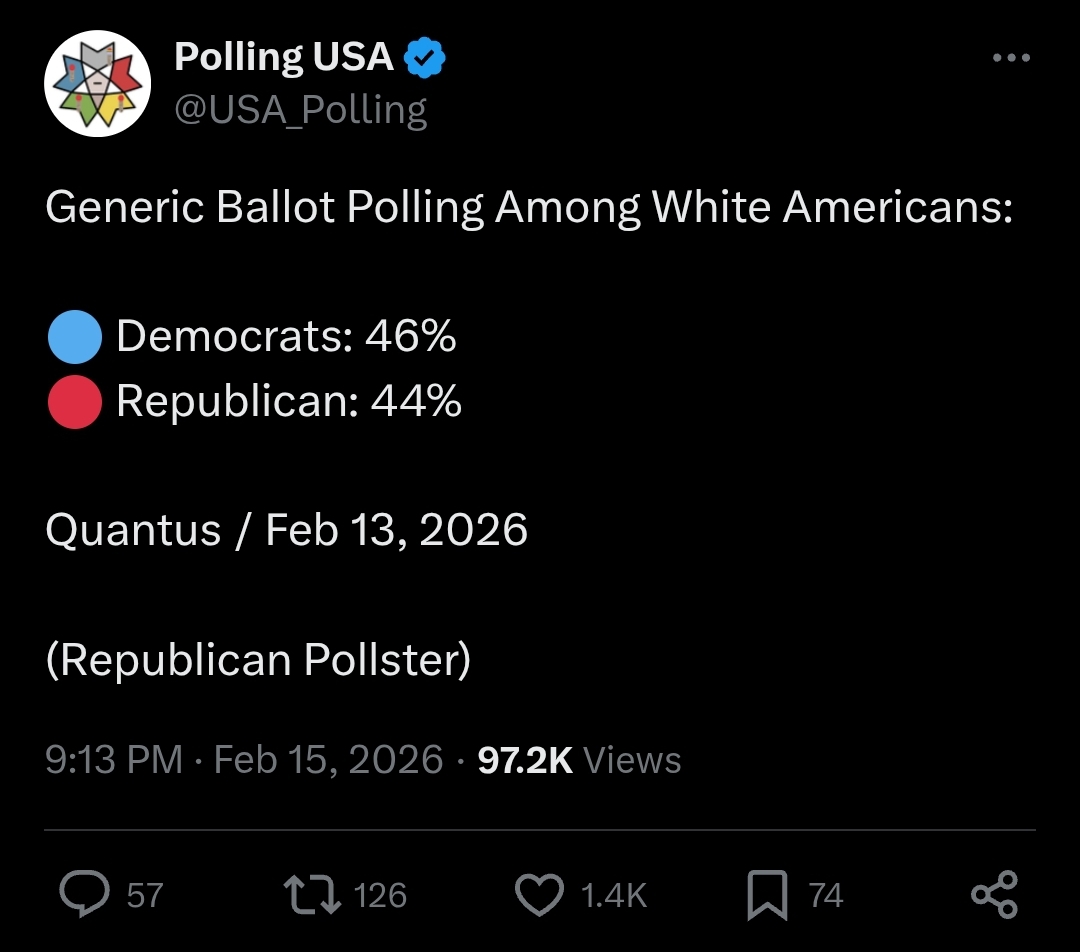This screenshot has width=1080, height=952.
Task: Click the Quantus / Feb 13, 2026 text
Action: [x=286, y=529]
